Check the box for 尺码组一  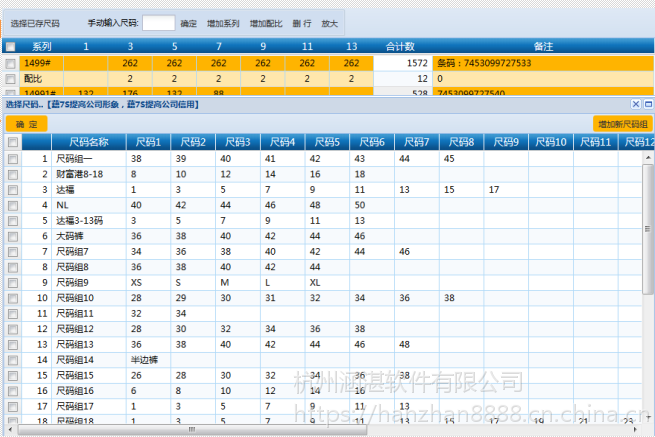13,159
